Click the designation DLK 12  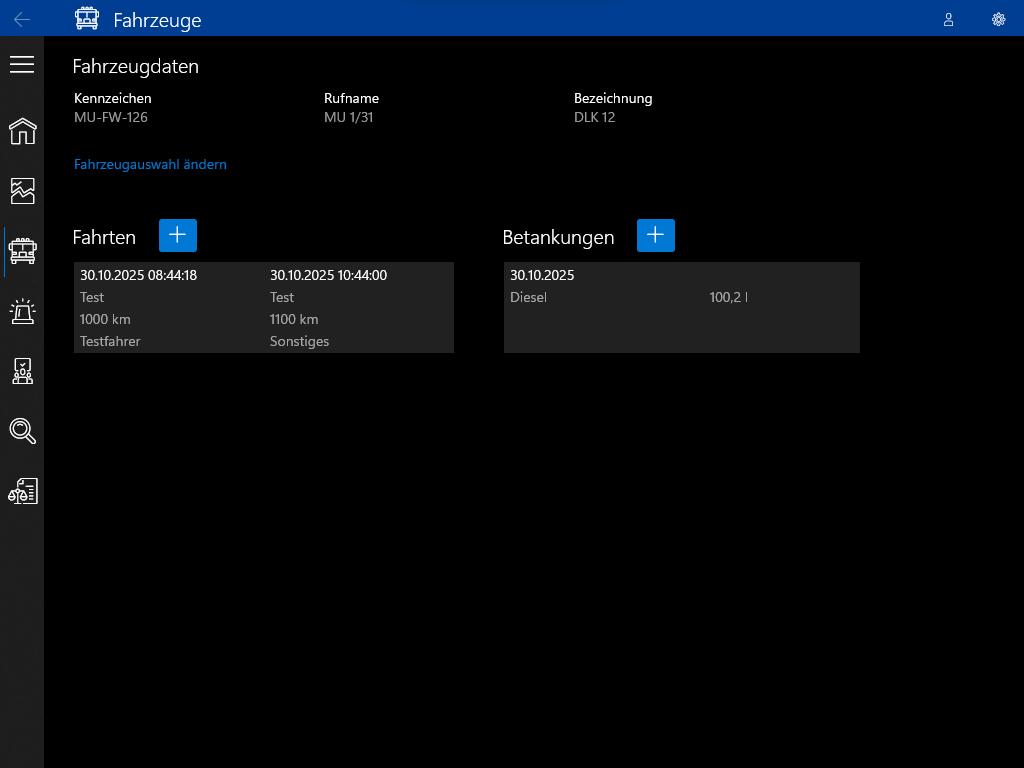point(594,118)
